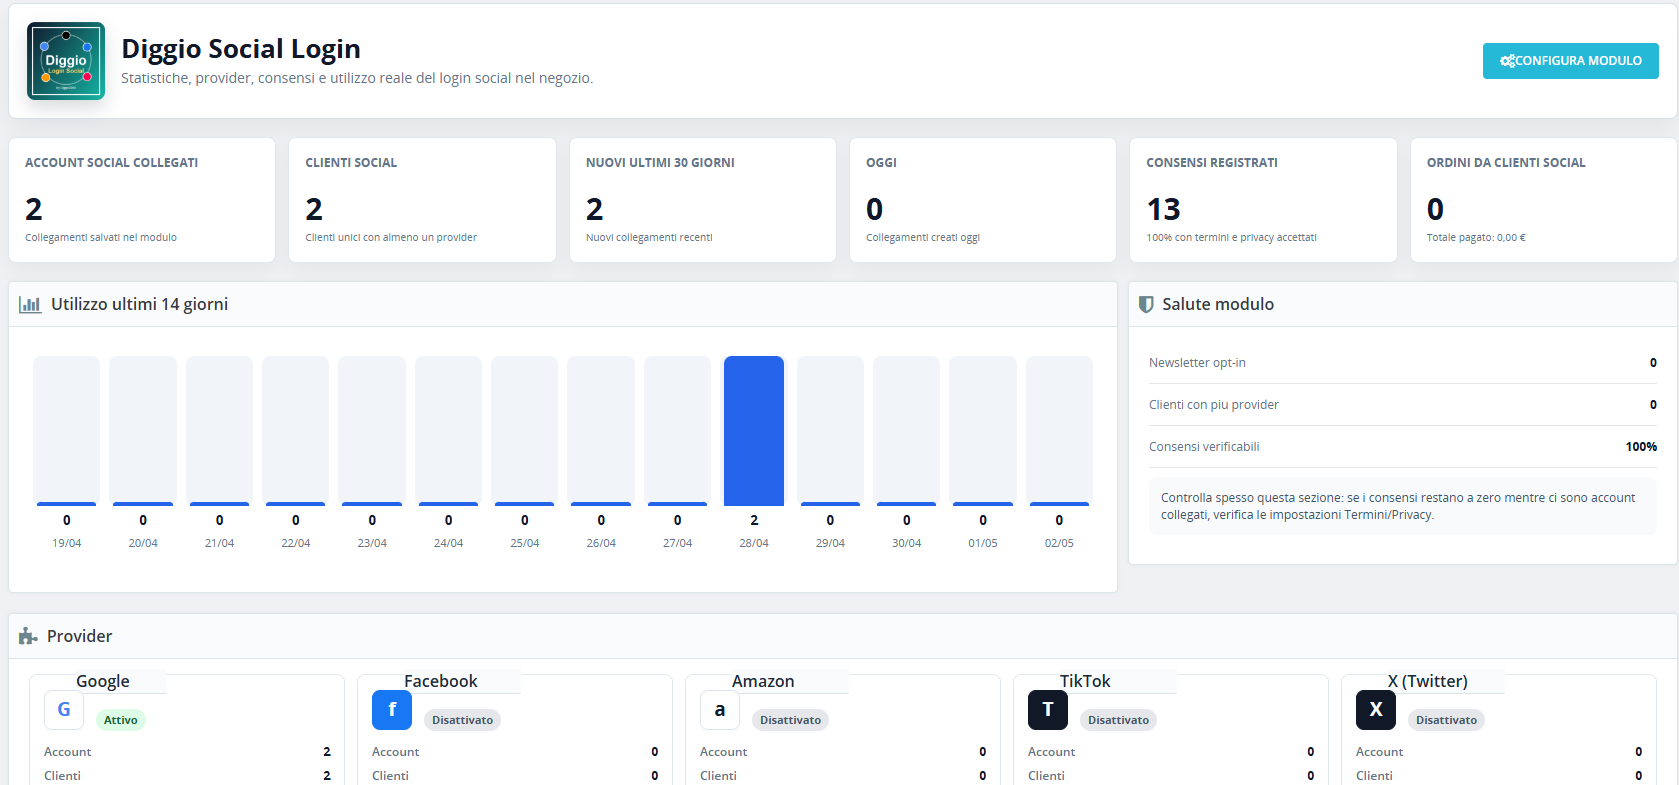Click the TikTok provider T icon
Image resolution: width=1679 pixels, height=785 pixels.
(1048, 710)
